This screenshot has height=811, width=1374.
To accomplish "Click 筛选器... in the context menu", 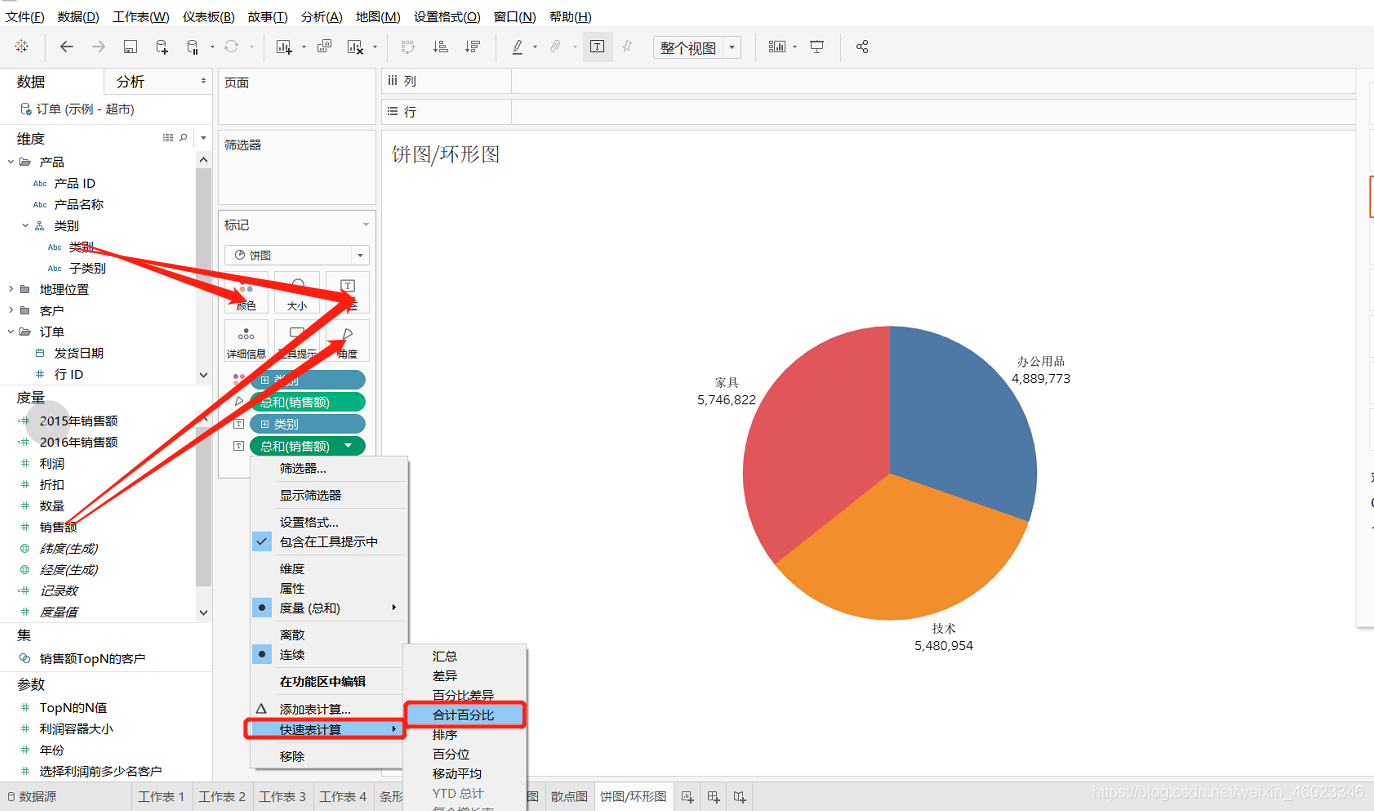I will pos(328,468).
